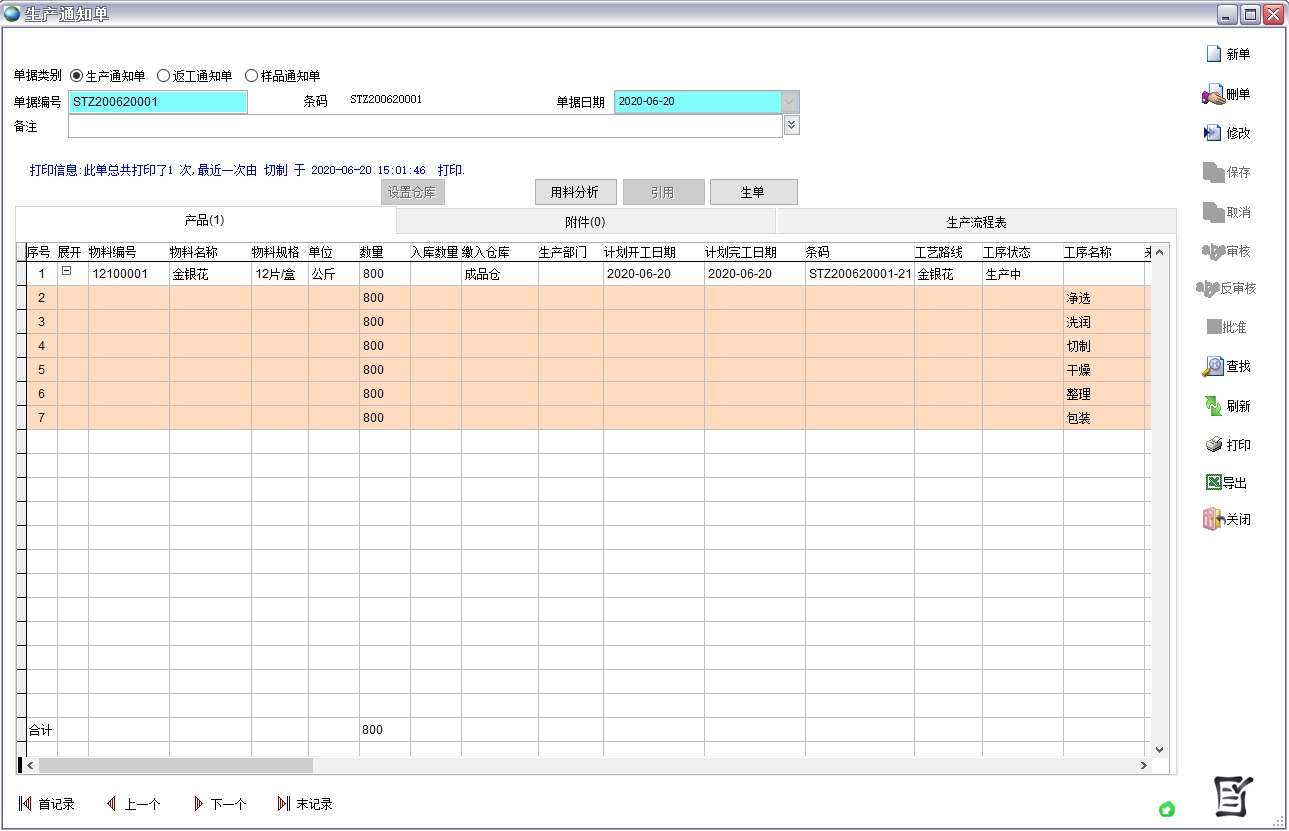Click the 用料分析 button
The height and width of the screenshot is (831, 1289).
coord(575,191)
